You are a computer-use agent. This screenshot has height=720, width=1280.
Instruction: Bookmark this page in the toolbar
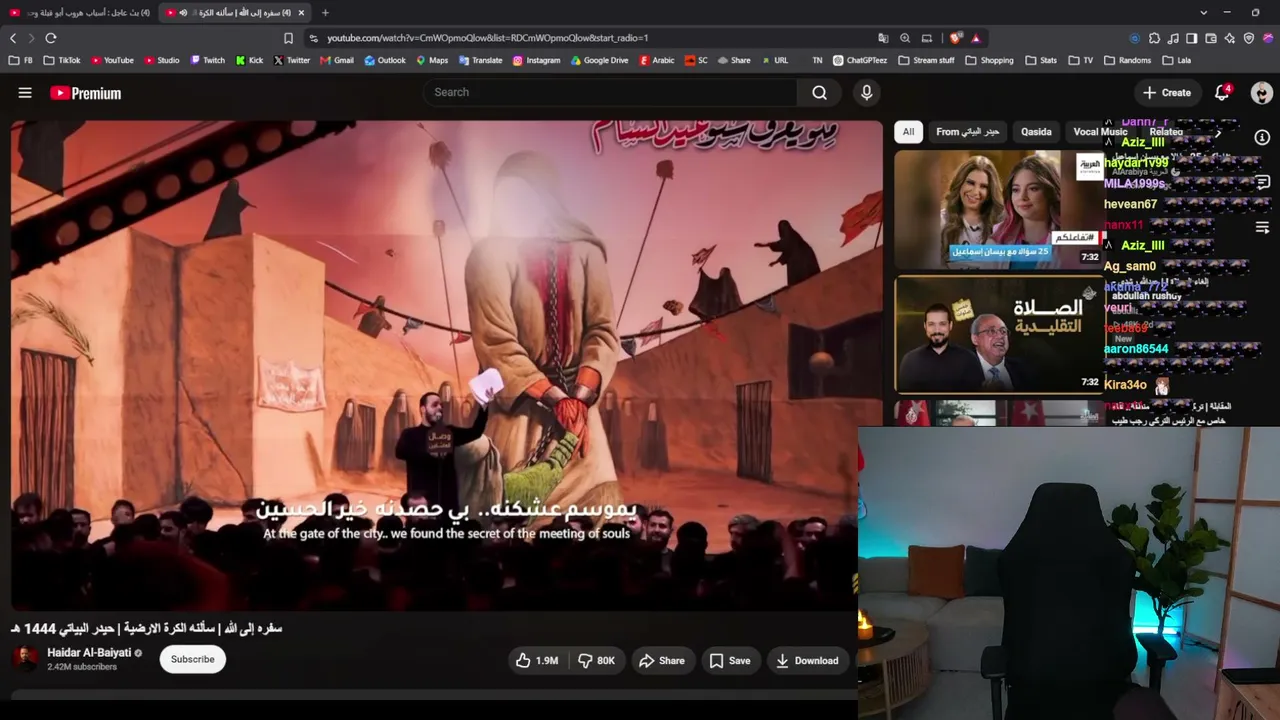click(x=288, y=38)
